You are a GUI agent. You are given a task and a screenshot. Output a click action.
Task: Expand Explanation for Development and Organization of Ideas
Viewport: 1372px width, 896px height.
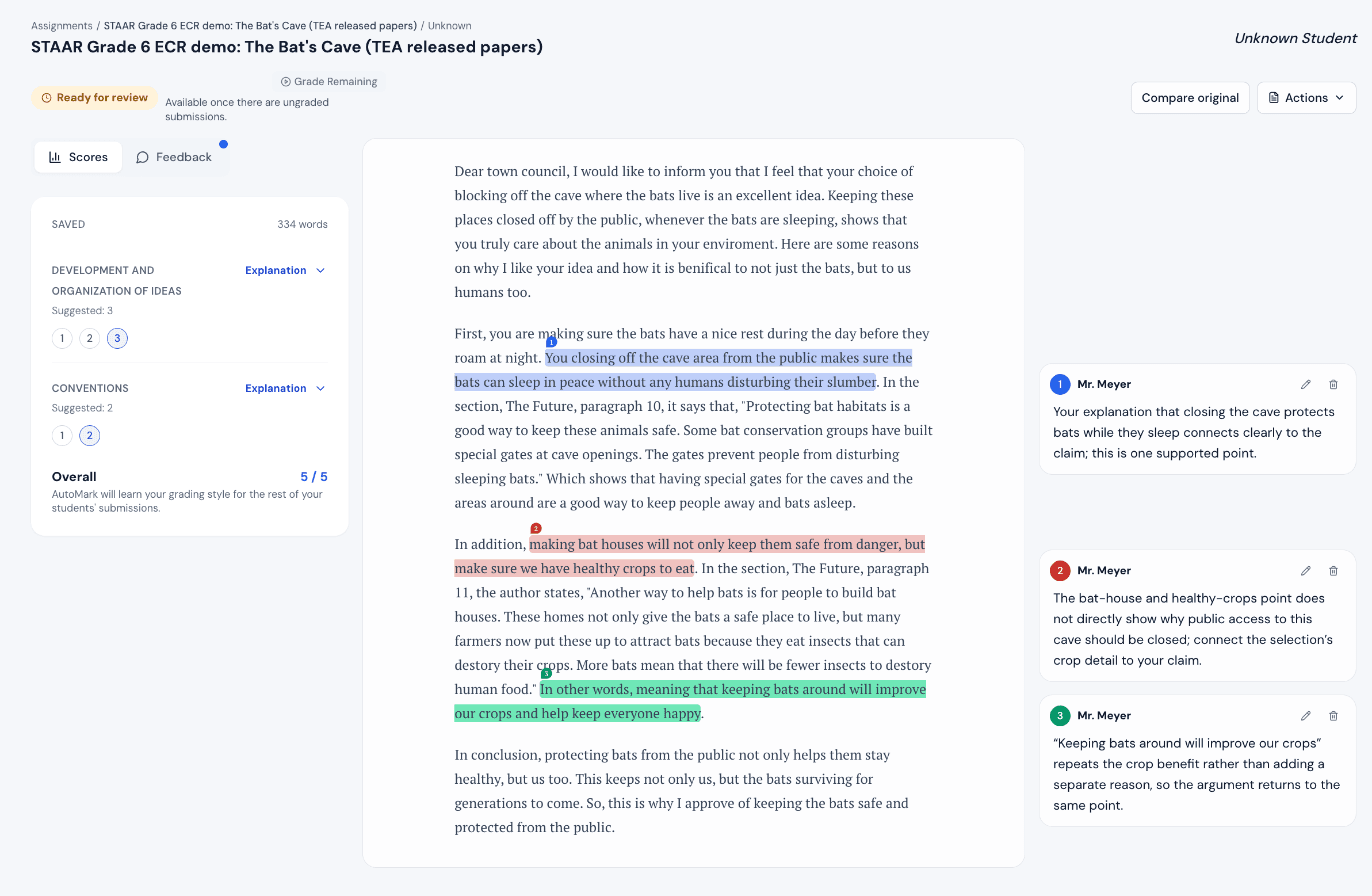pos(285,270)
